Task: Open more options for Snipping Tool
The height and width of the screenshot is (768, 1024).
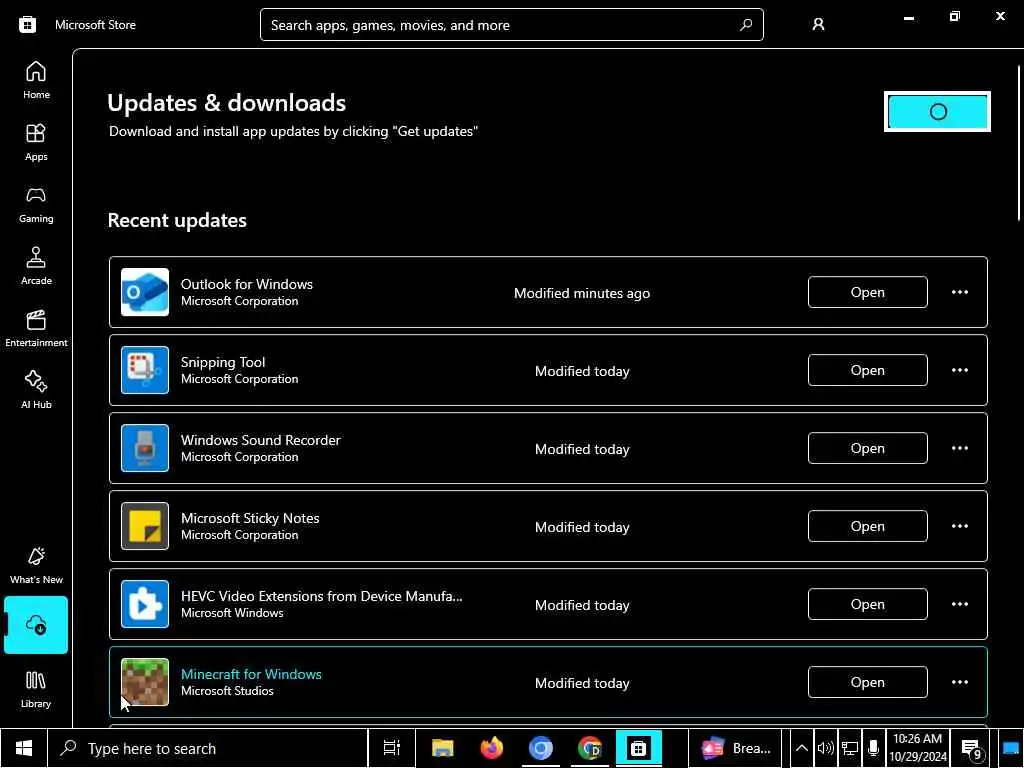Action: [x=959, y=370]
